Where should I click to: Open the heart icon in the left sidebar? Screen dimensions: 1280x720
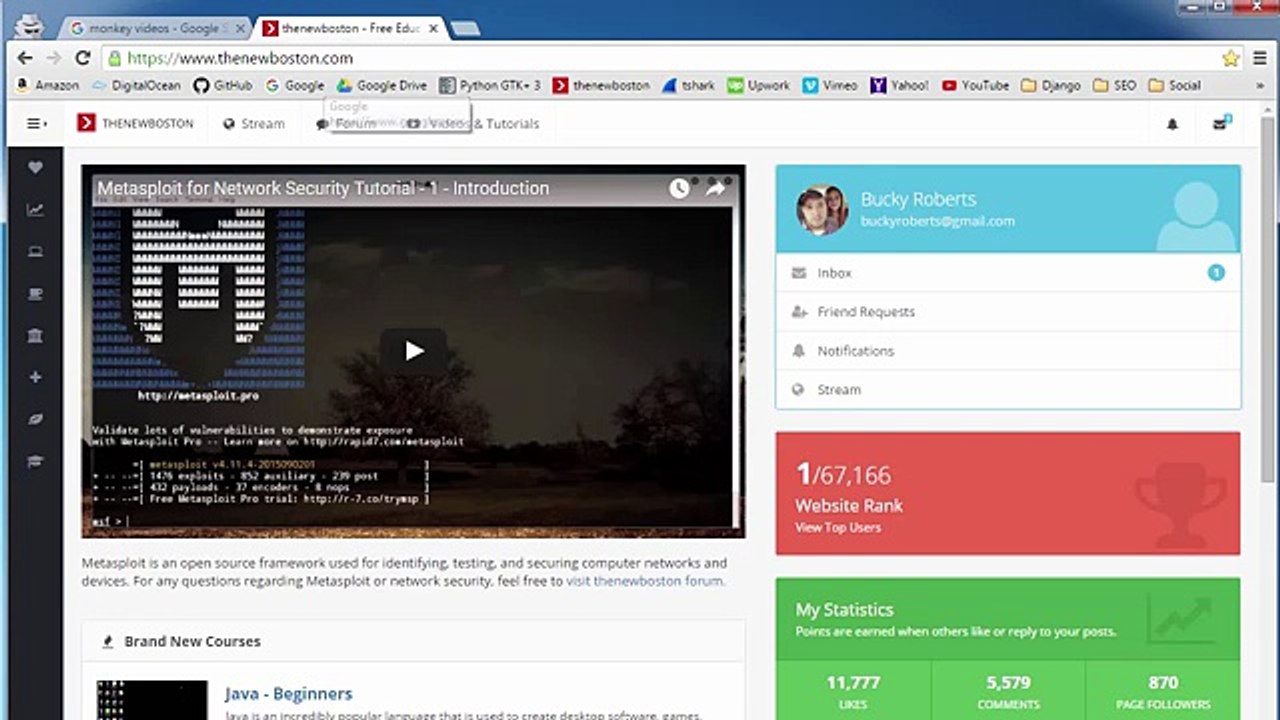tap(35, 168)
